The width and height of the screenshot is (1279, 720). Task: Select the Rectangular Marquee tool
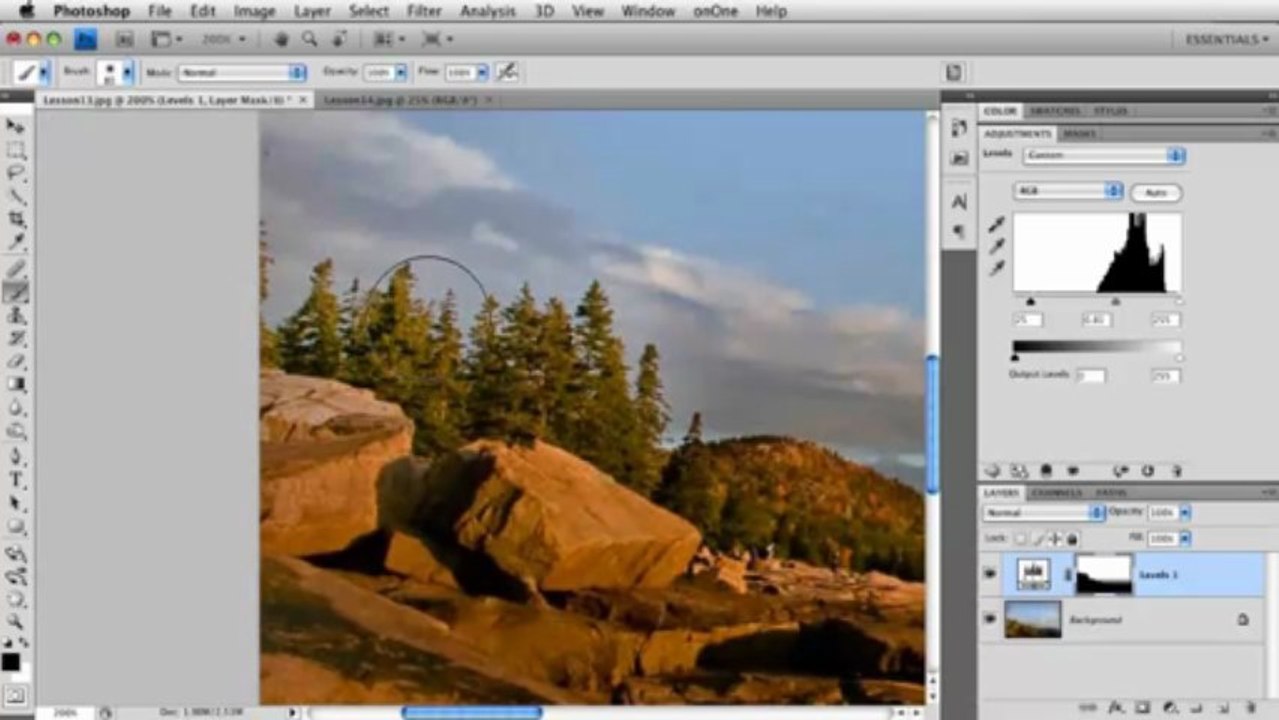tap(15, 150)
